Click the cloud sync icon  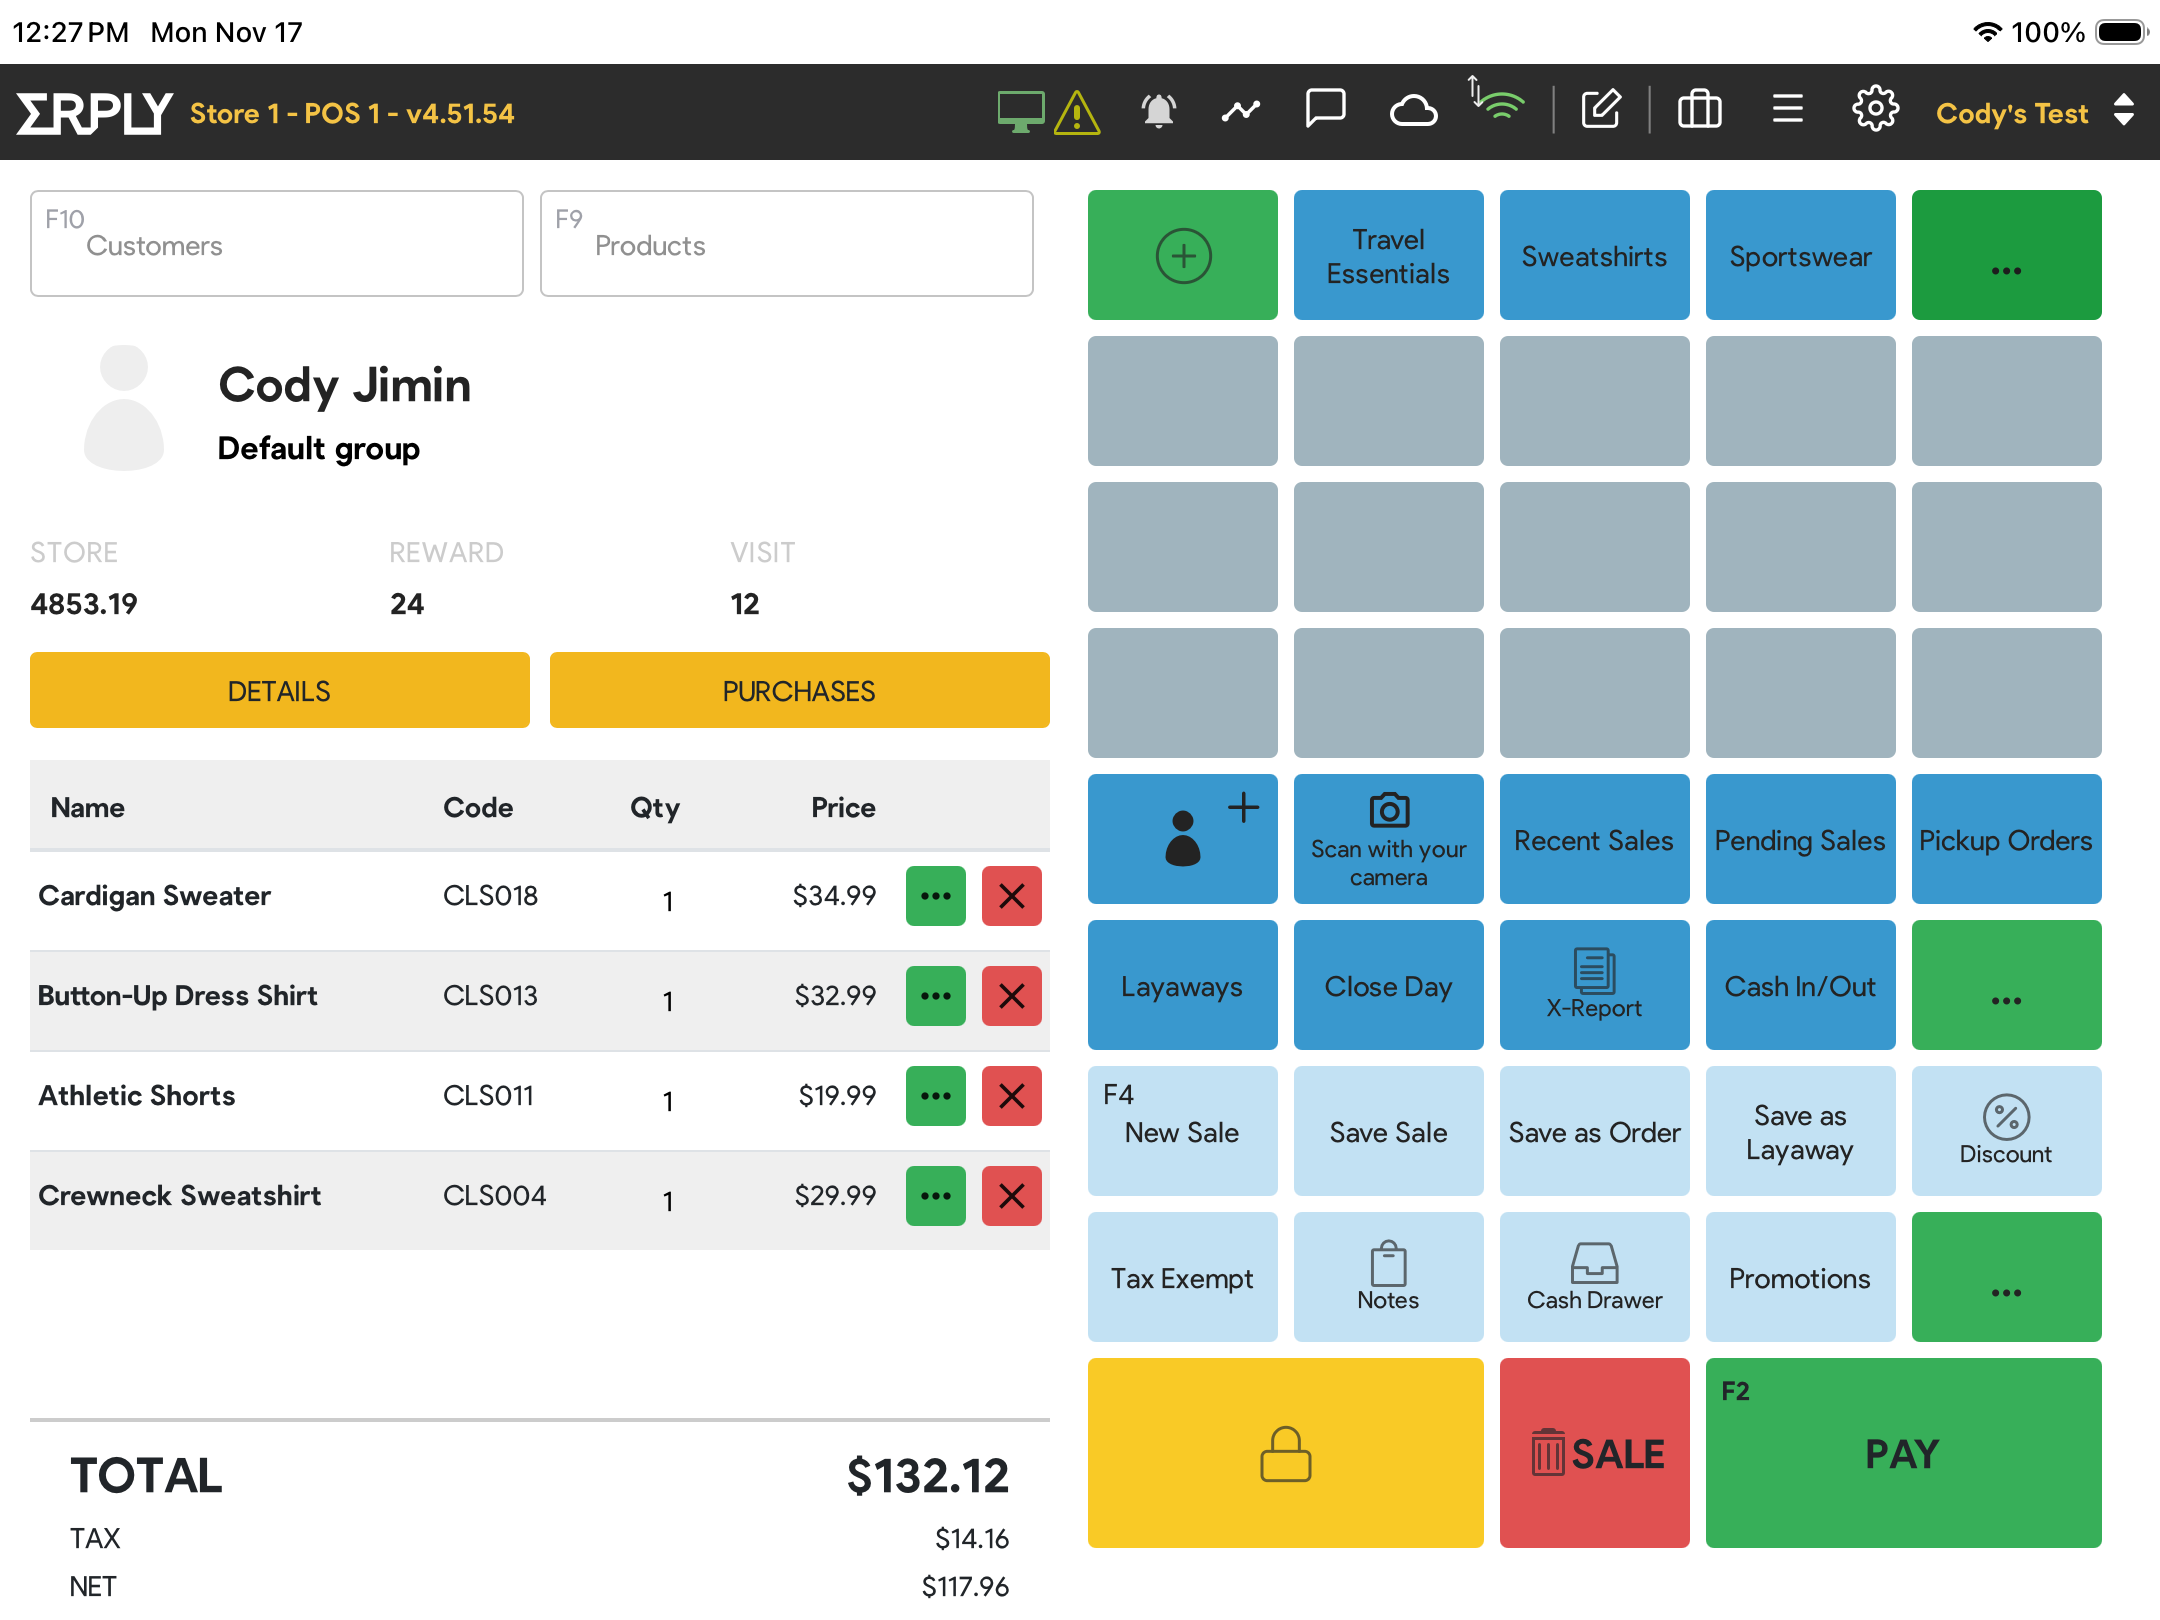pos(1413,111)
